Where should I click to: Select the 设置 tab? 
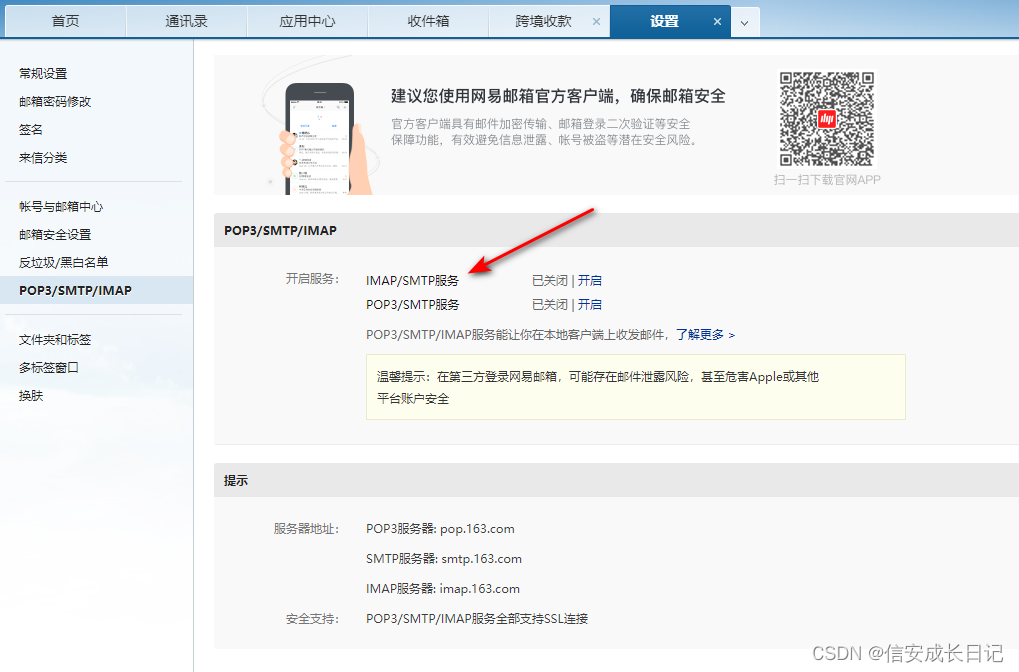664,21
